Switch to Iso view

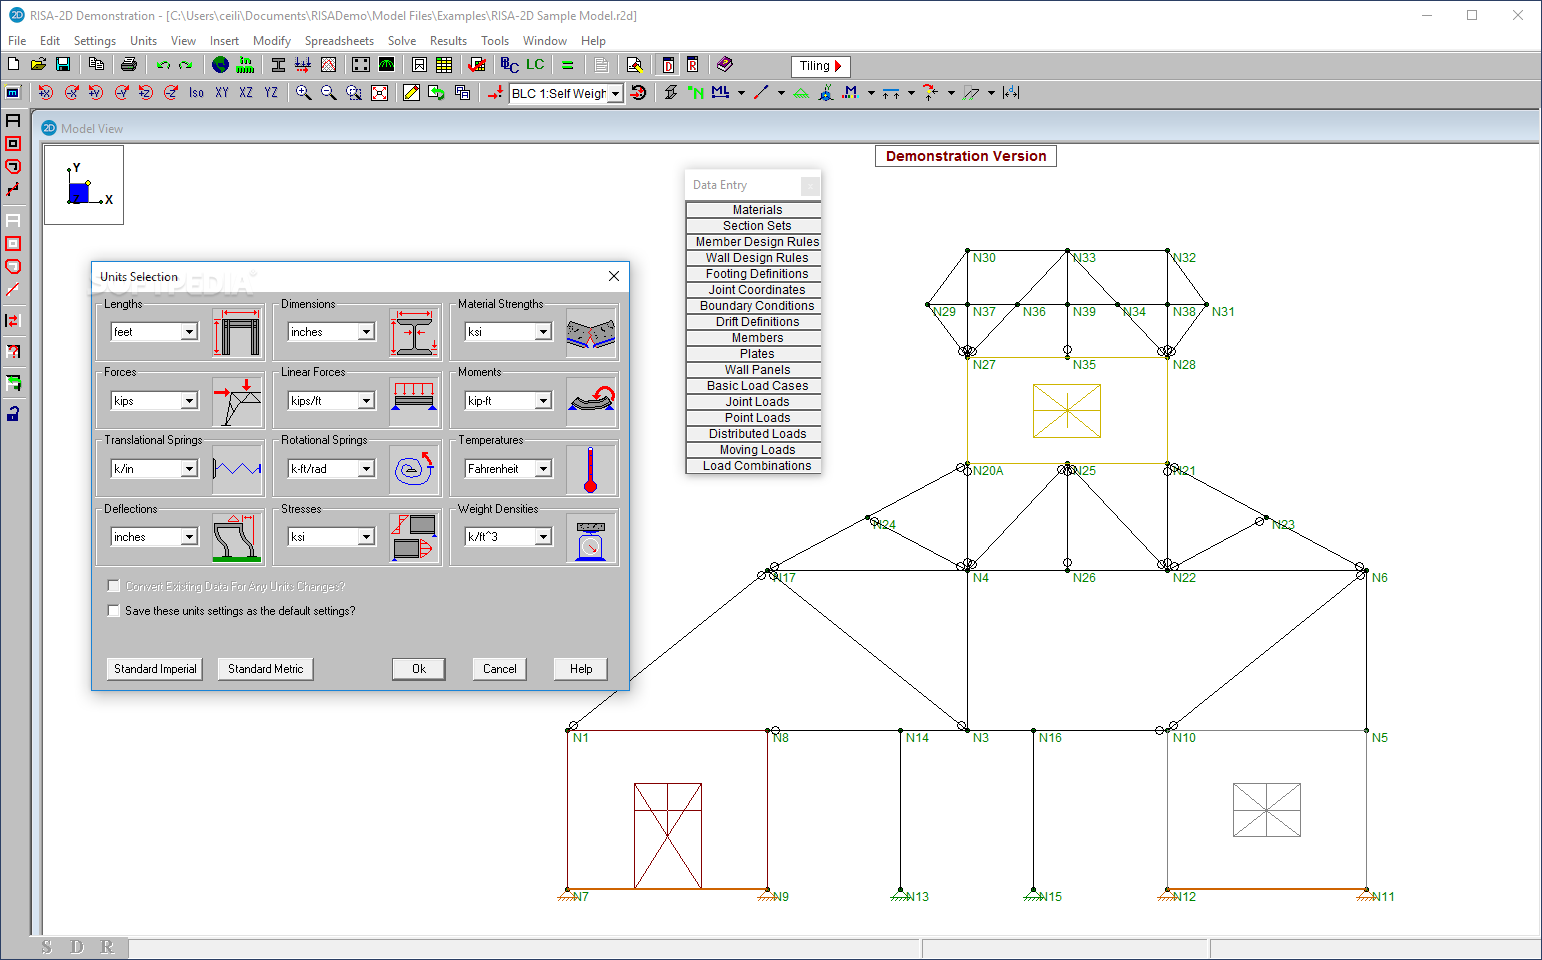tap(196, 92)
